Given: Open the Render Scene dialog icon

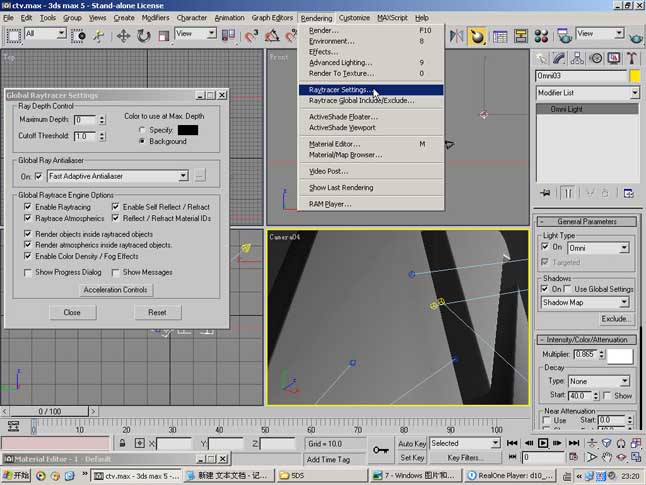Looking at the screenshot, I should pyautogui.click(x=564, y=36).
